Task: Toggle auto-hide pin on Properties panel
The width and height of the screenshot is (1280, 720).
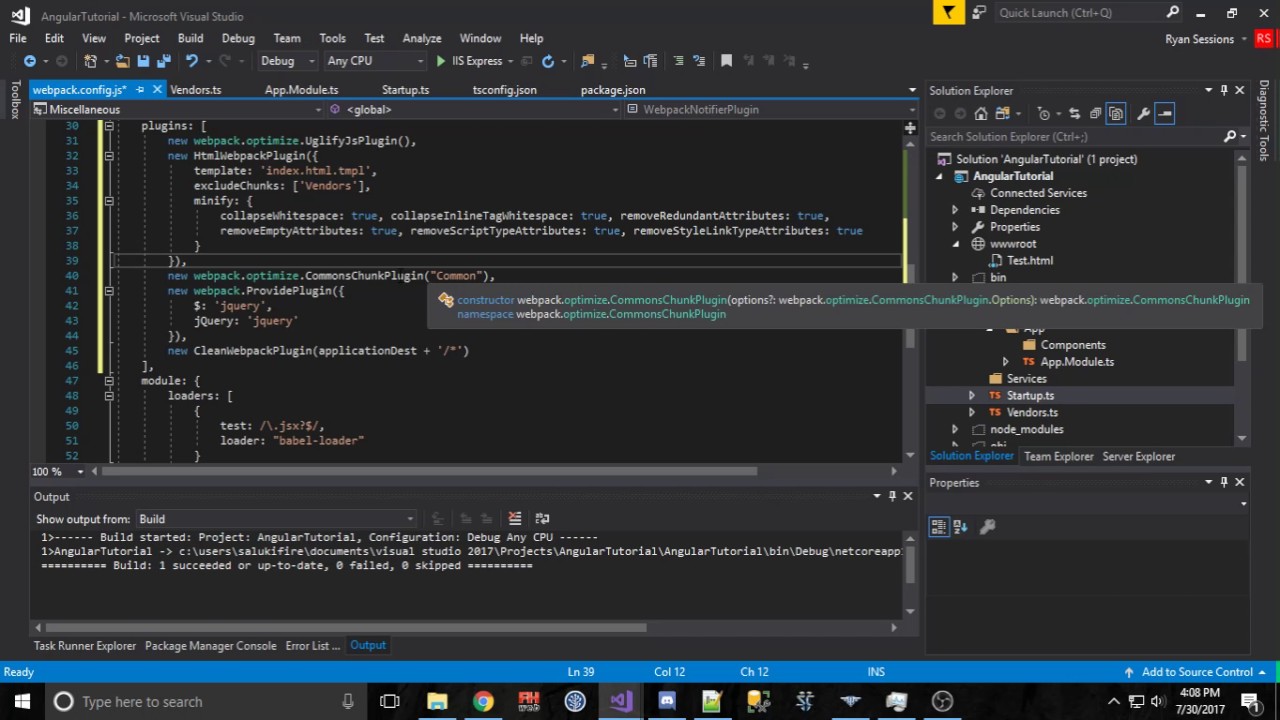Action: point(1224,482)
